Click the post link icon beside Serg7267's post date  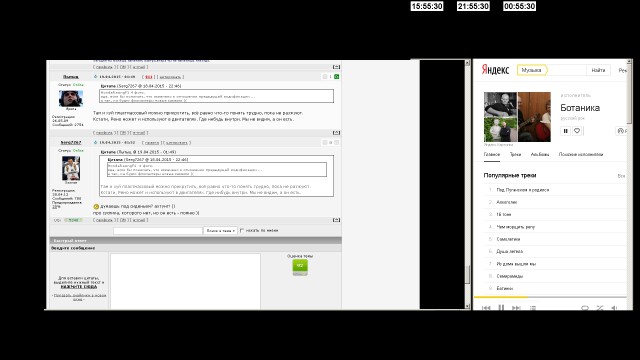tap(96, 142)
